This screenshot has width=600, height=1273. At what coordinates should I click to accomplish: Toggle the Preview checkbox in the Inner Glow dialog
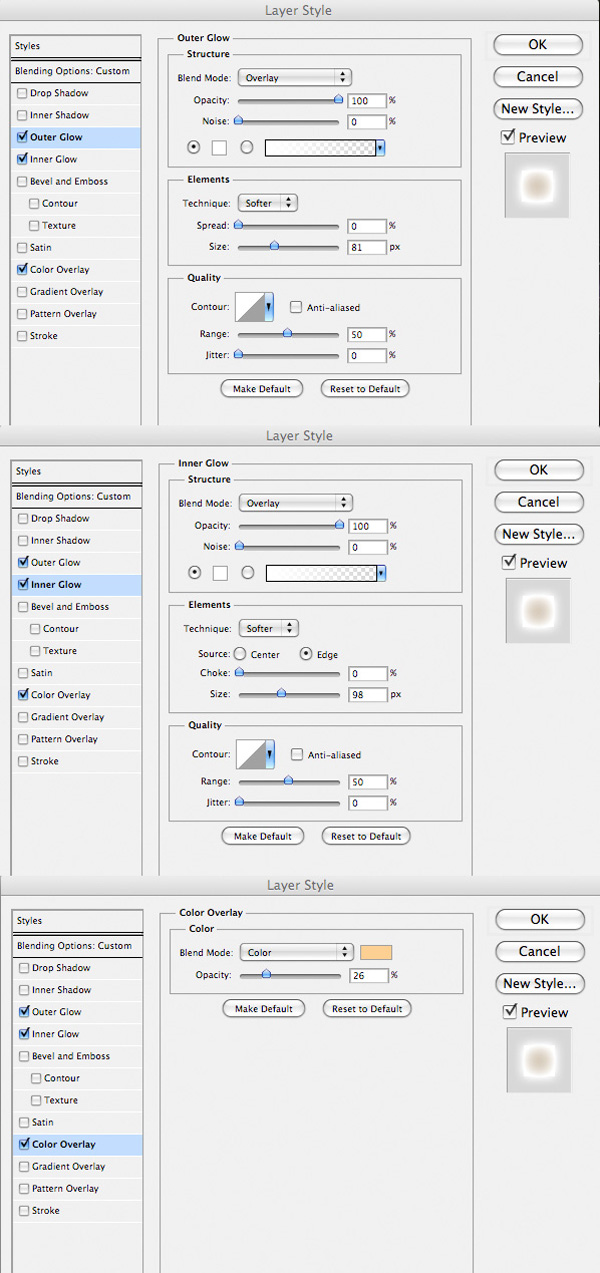(x=509, y=562)
